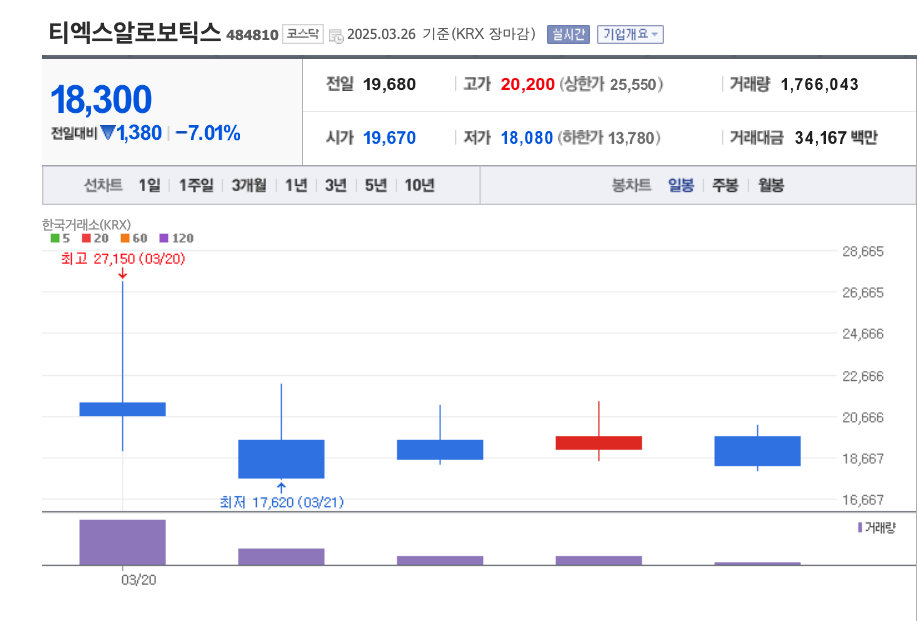Screen dimensions: 917x621
Task: Click the 거래량 legend marker in volume chart
Action: 860,527
